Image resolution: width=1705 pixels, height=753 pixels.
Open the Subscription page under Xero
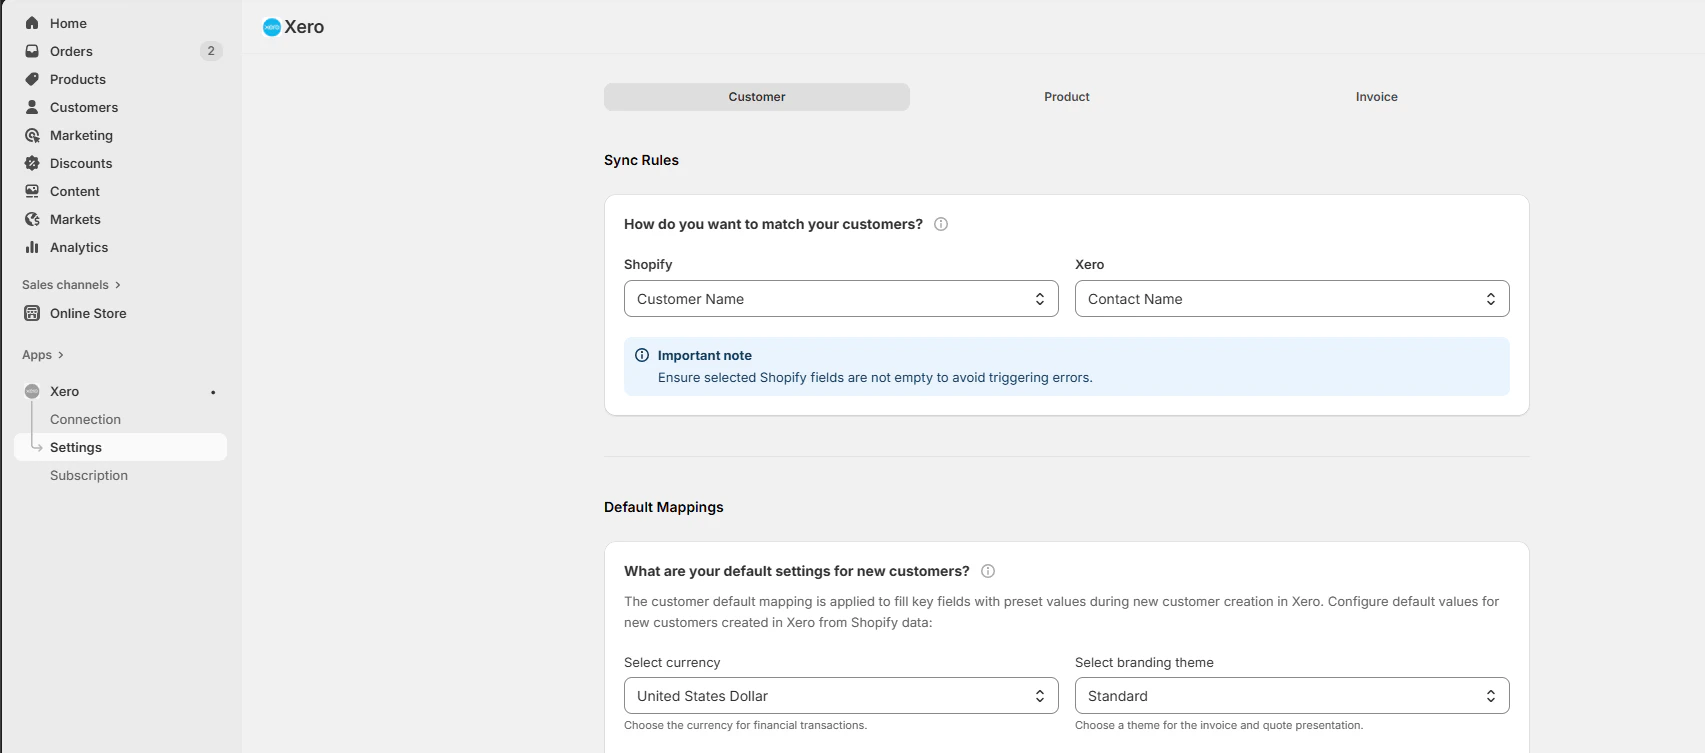[89, 475]
